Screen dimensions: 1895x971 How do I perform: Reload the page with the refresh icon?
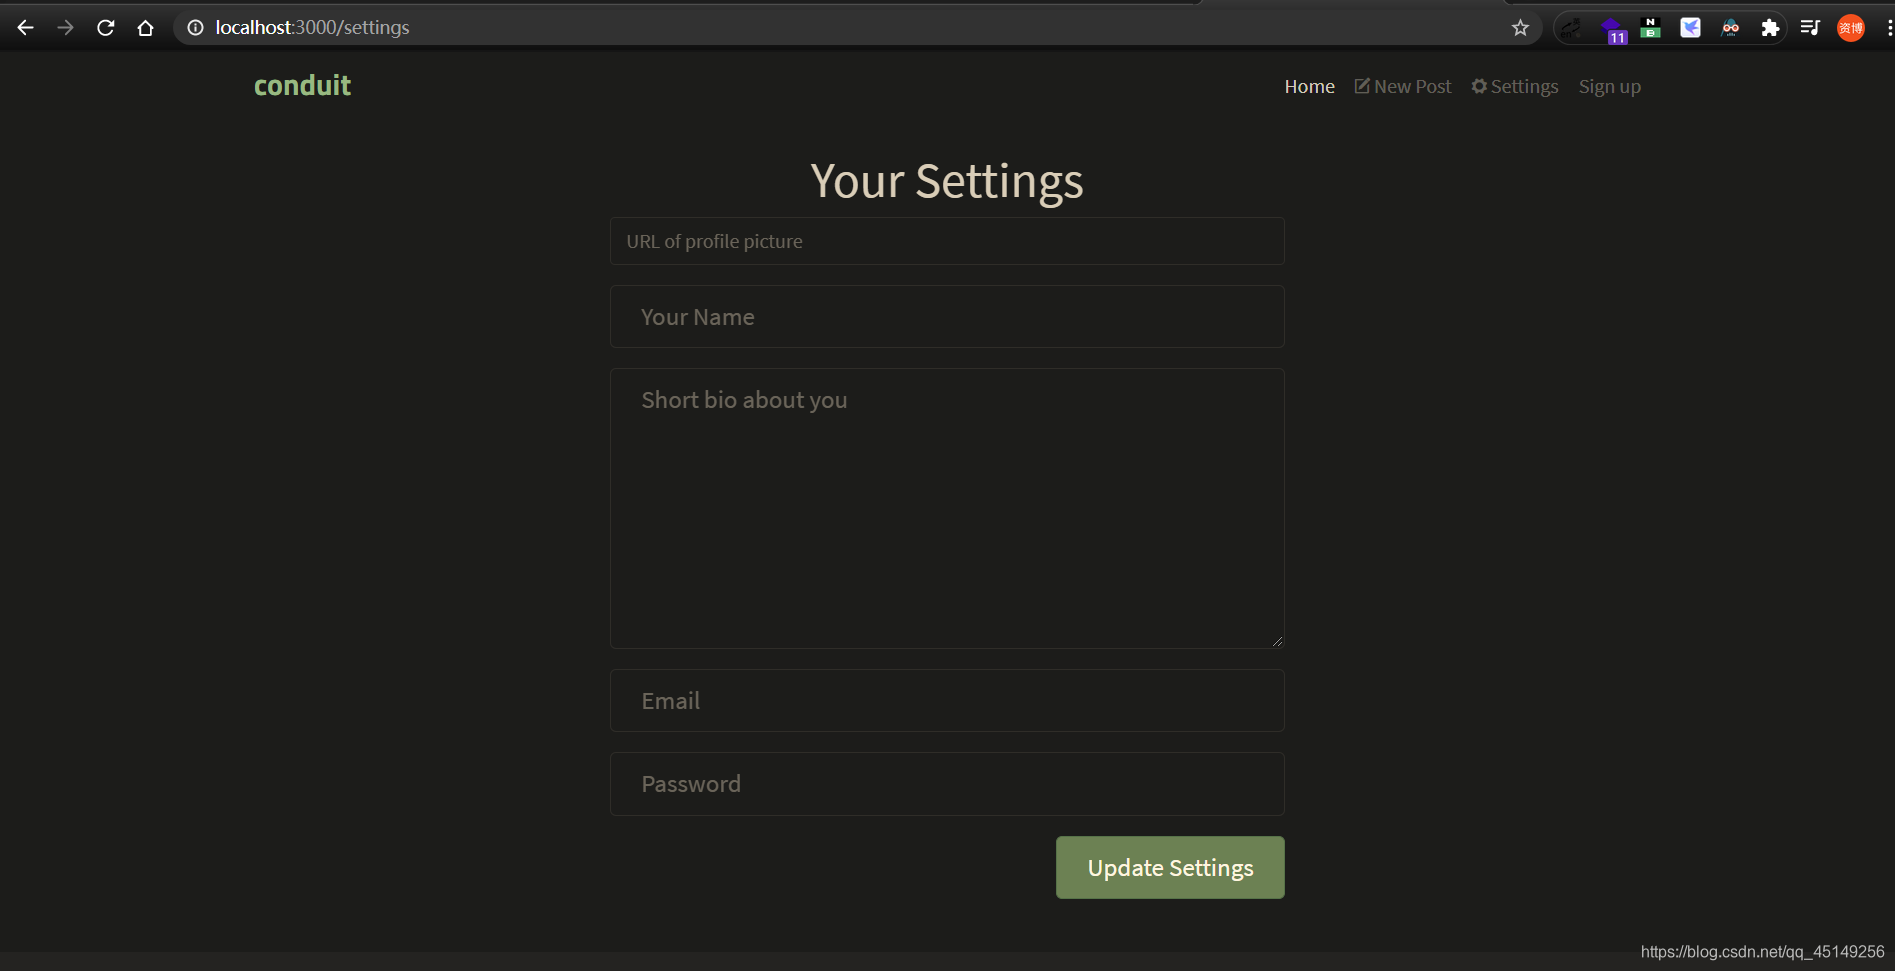(x=106, y=28)
